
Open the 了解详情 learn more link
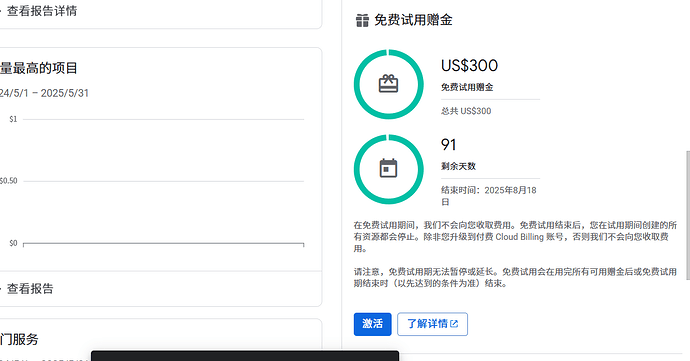[432, 324]
